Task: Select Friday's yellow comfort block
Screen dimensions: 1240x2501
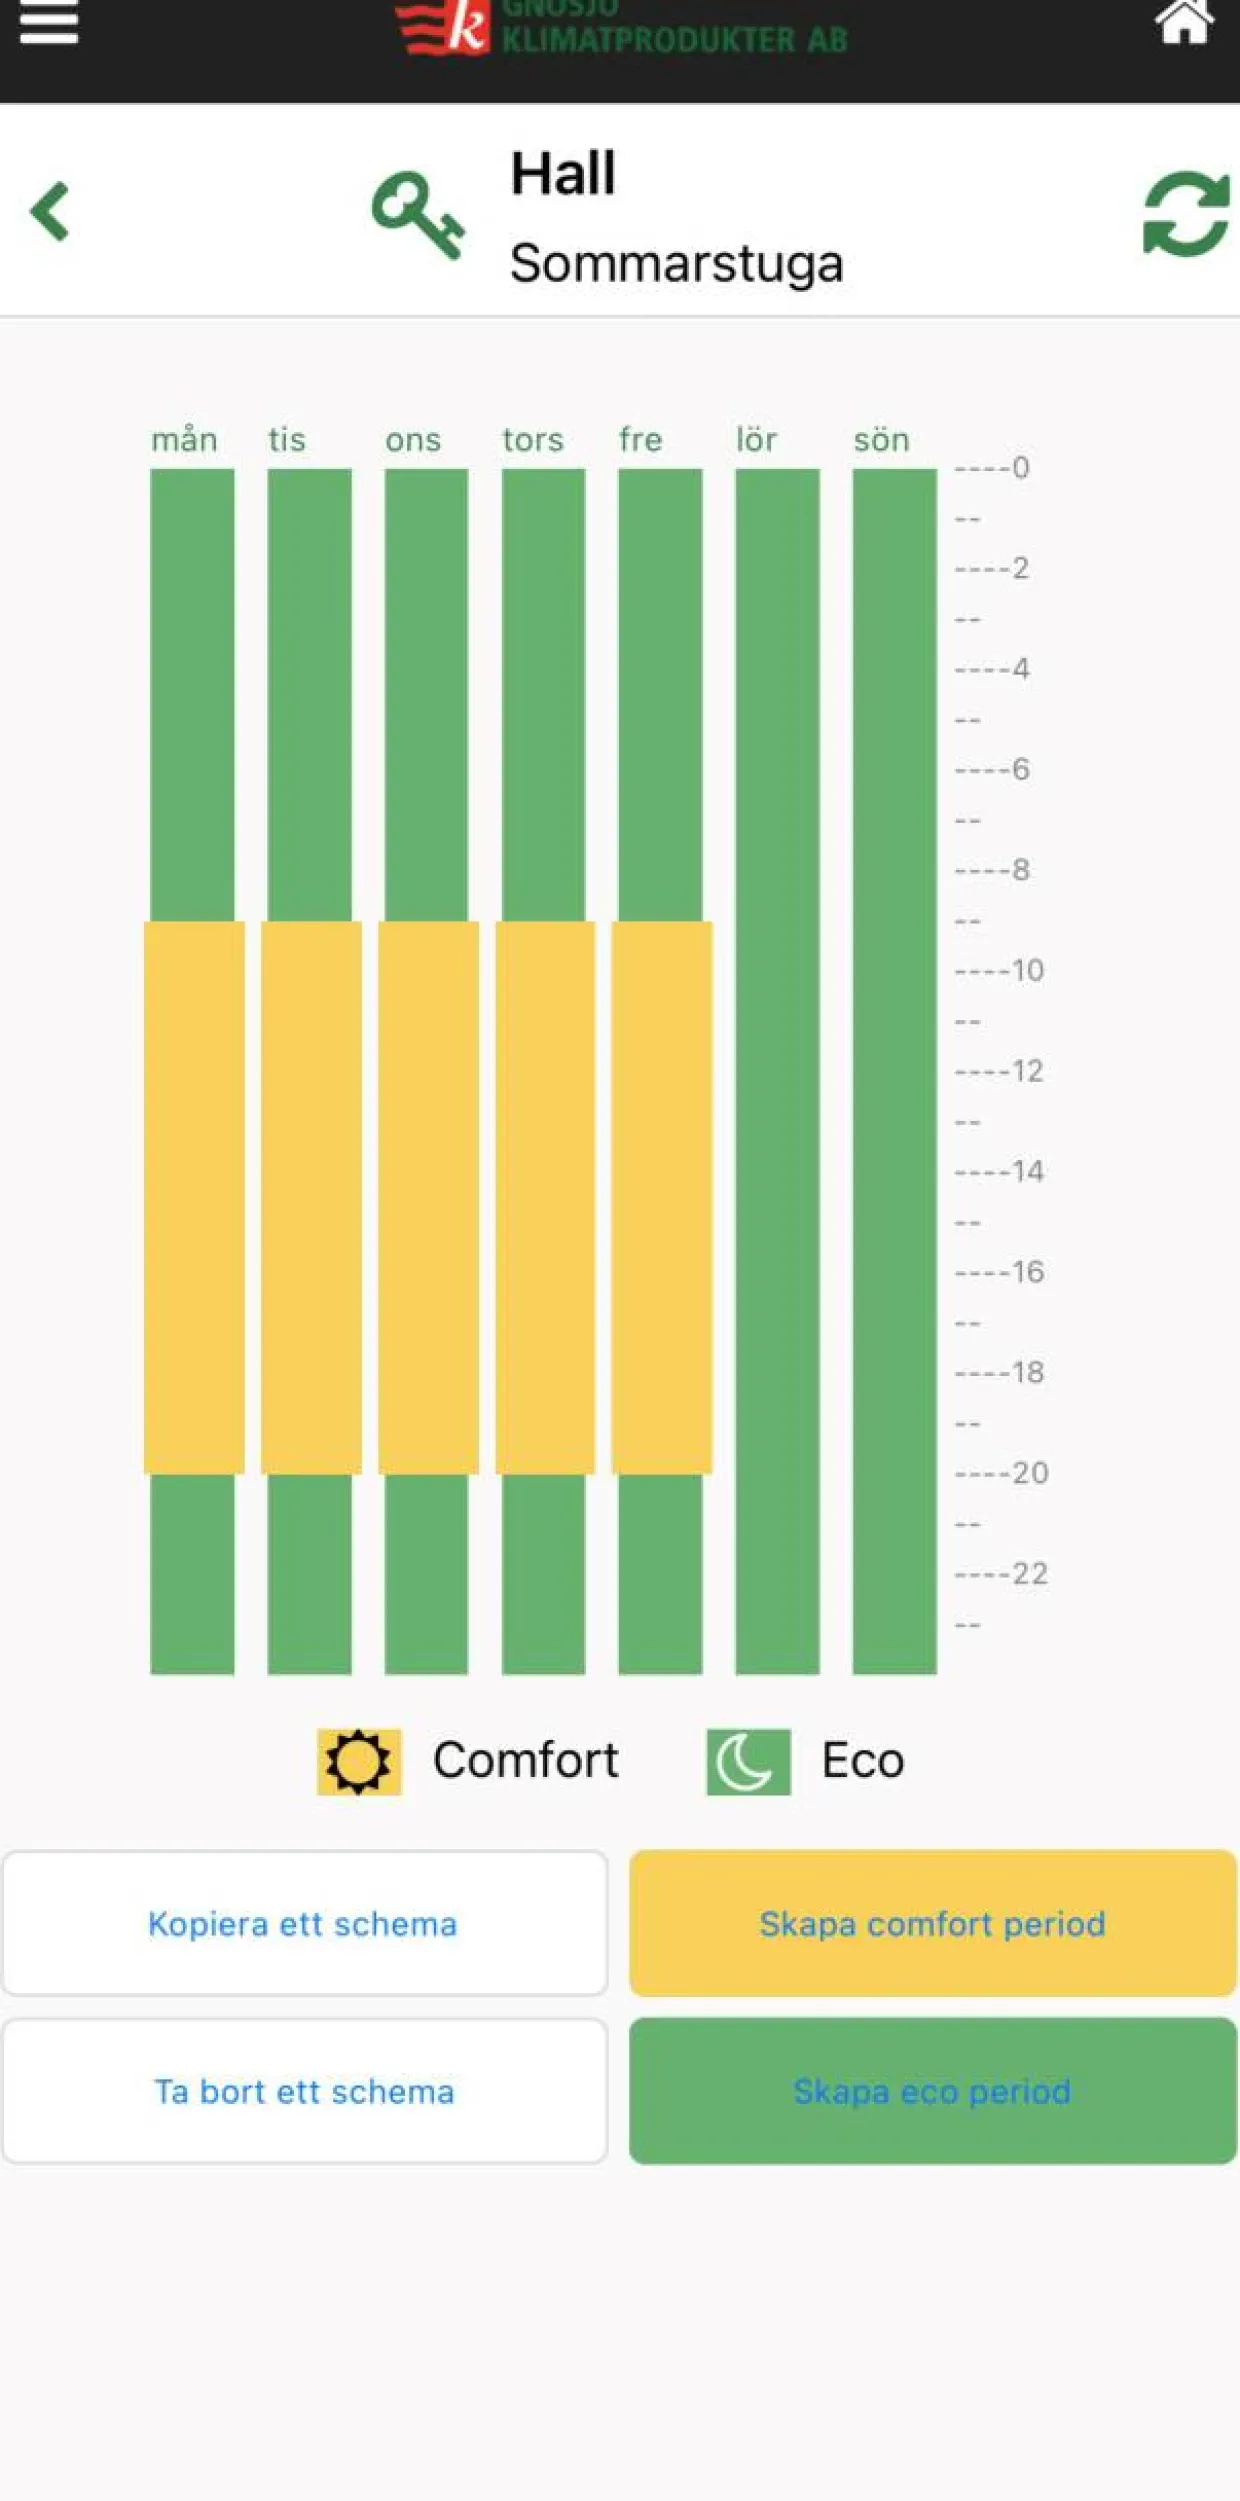Action: 662,1197
